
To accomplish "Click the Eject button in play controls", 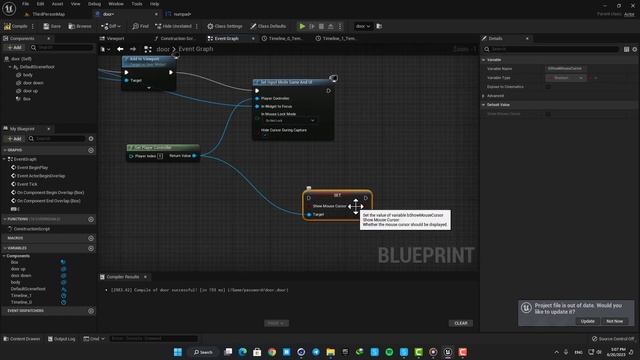I will pyautogui.click(x=331, y=26).
